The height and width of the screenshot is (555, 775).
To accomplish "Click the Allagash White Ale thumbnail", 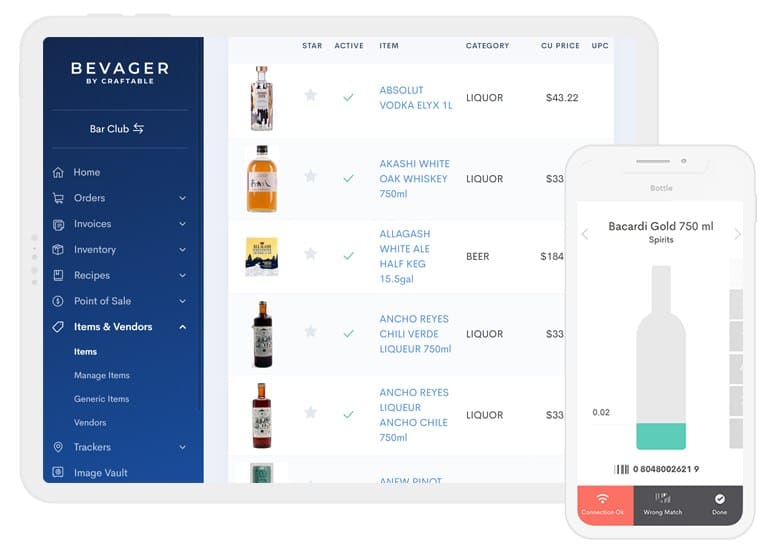I will tap(262, 256).
